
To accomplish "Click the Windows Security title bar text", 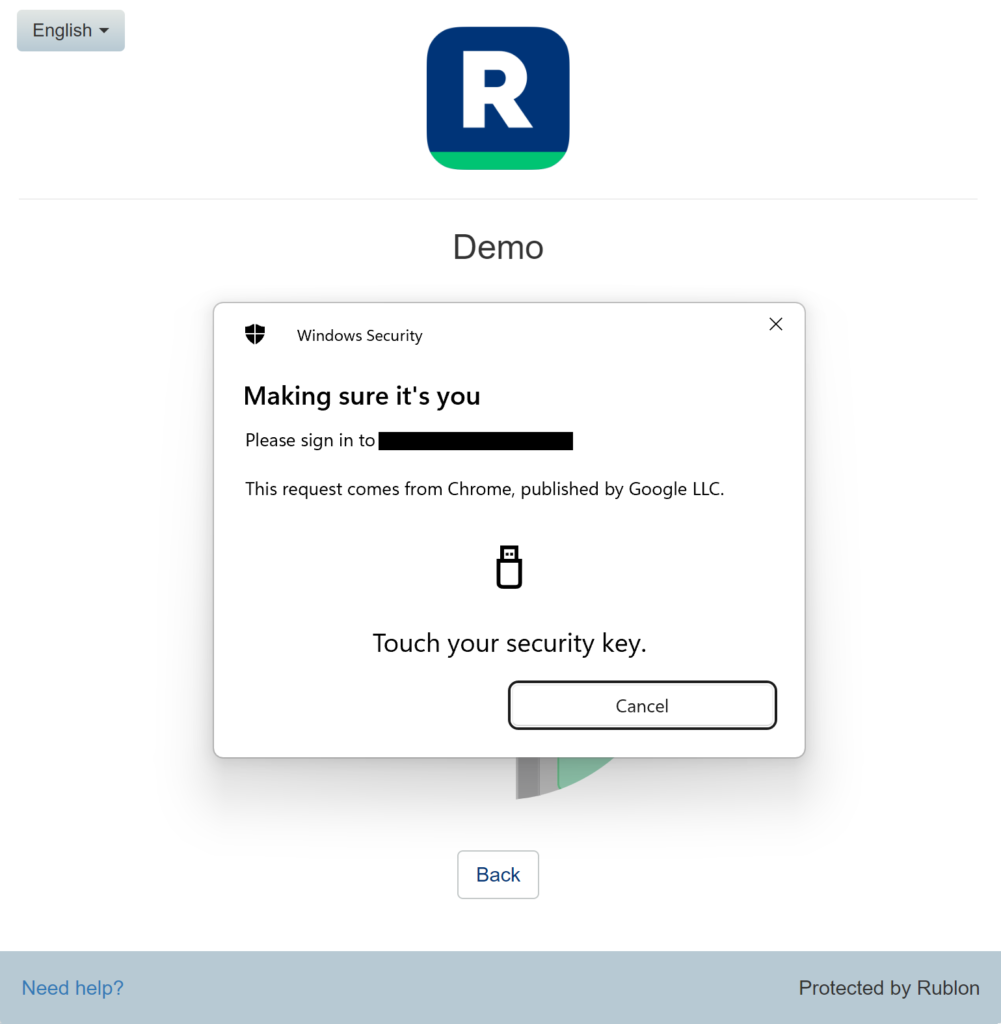I will tap(359, 335).
